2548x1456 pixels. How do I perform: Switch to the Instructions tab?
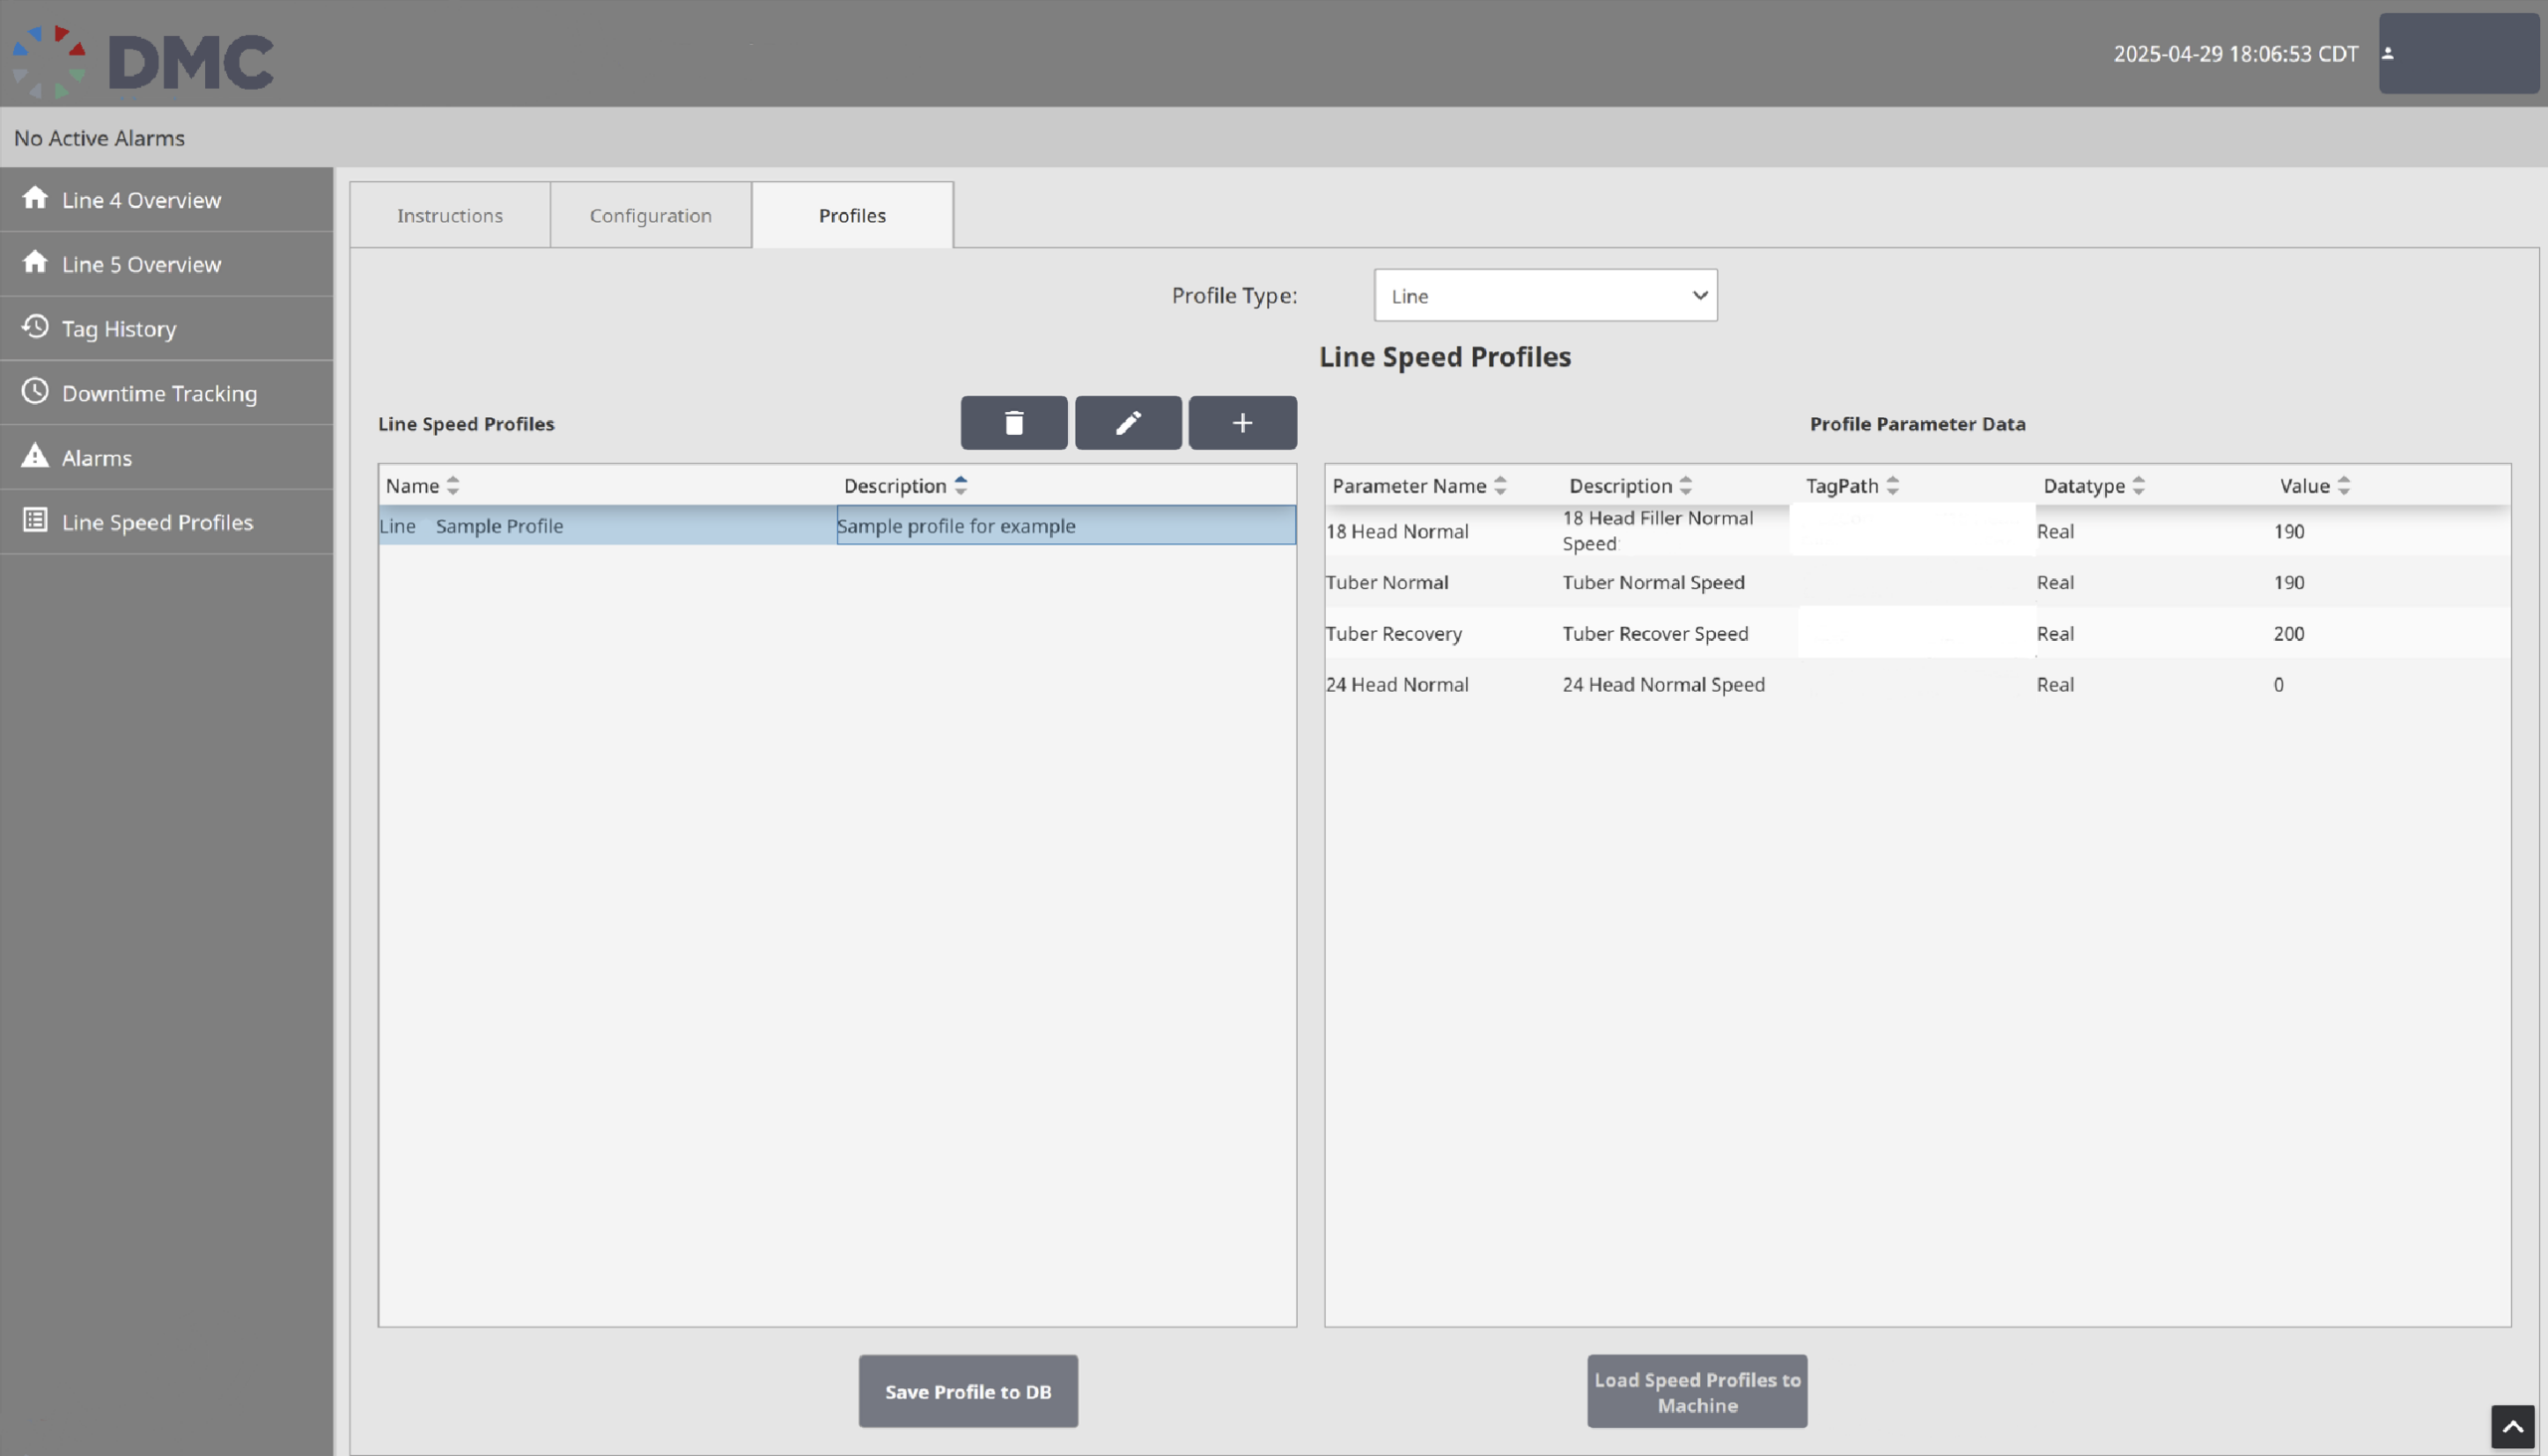pos(450,216)
